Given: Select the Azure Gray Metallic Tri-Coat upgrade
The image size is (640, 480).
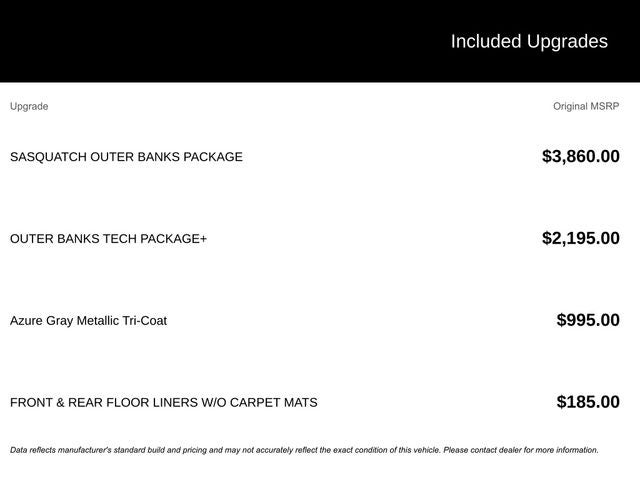Looking at the screenshot, I should (x=88, y=321).
